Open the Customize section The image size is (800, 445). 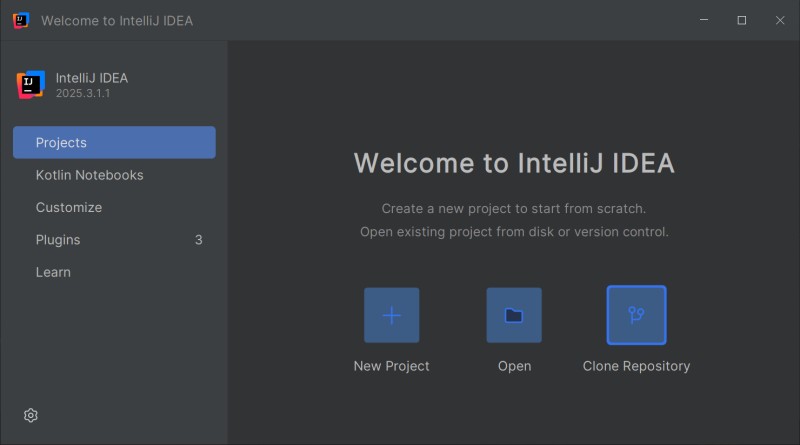point(114,207)
